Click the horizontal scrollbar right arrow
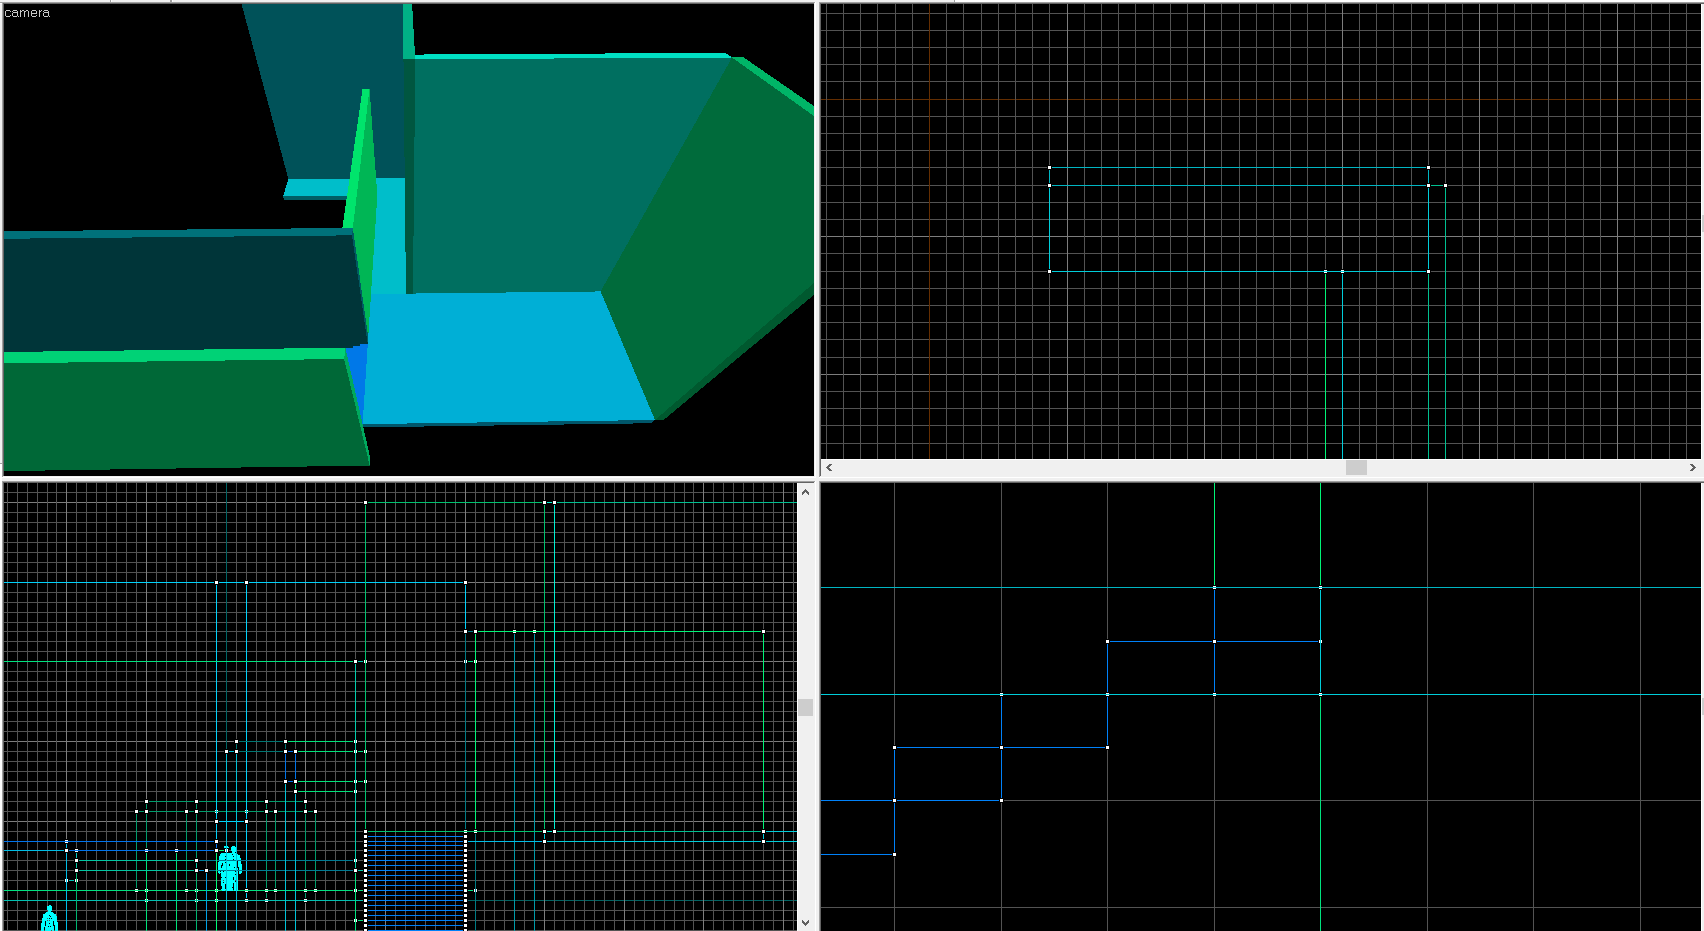Viewport: 1704px width, 931px height. click(1692, 468)
